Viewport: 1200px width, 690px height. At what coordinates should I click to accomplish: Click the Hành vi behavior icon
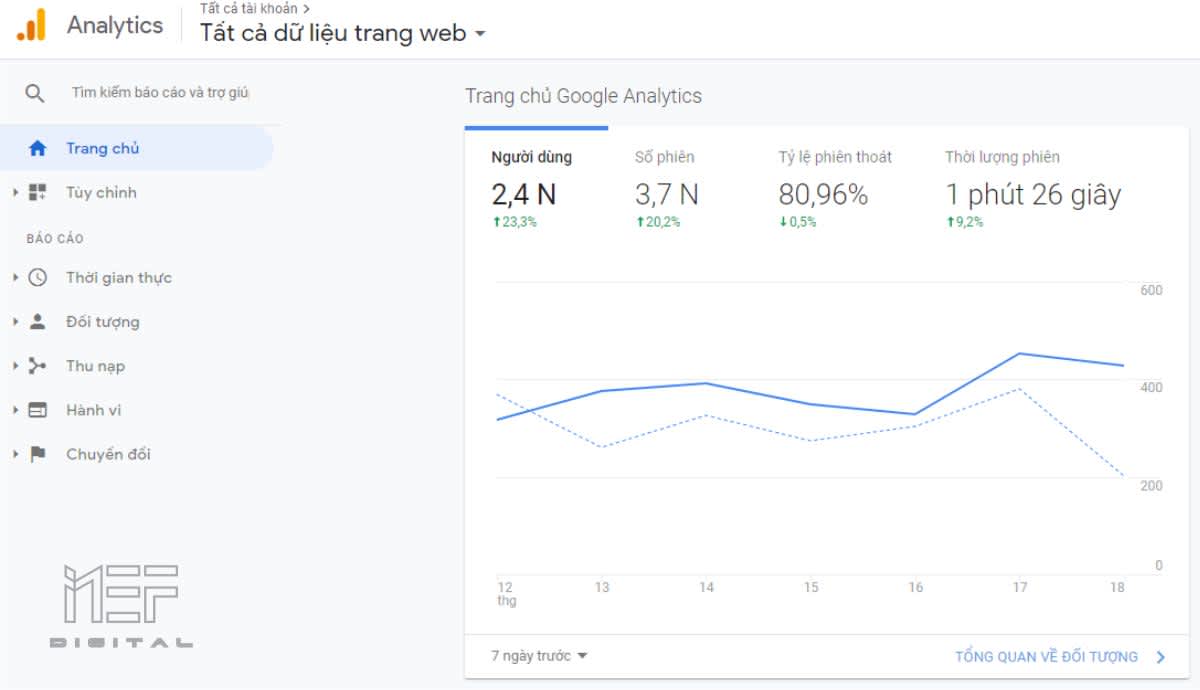(38, 410)
